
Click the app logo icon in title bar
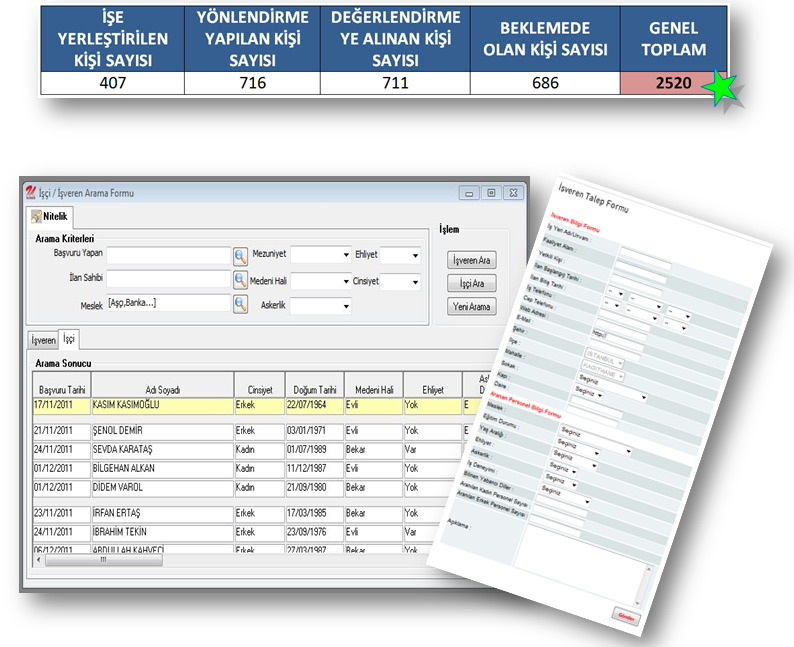[x=31, y=193]
